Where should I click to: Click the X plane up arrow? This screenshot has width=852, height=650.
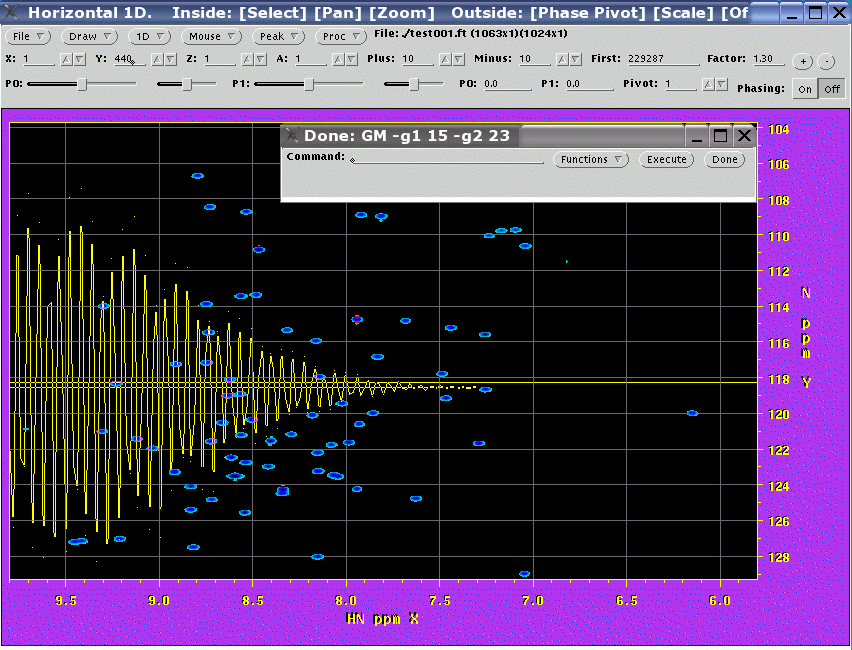tap(66, 59)
